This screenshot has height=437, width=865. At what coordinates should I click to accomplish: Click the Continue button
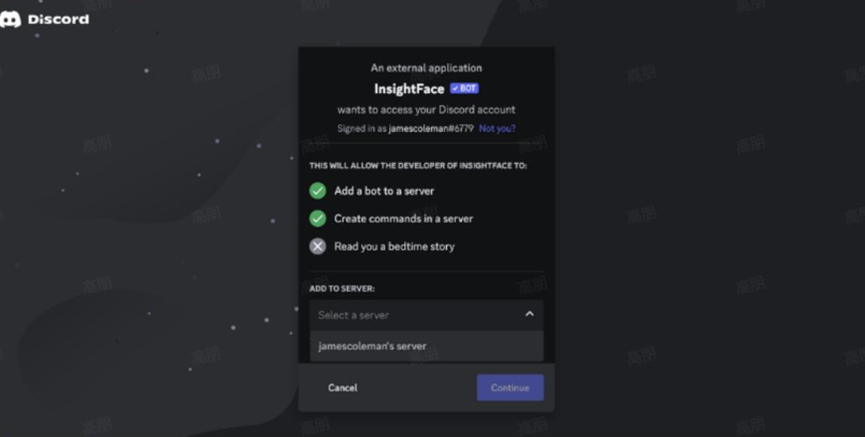coord(510,387)
